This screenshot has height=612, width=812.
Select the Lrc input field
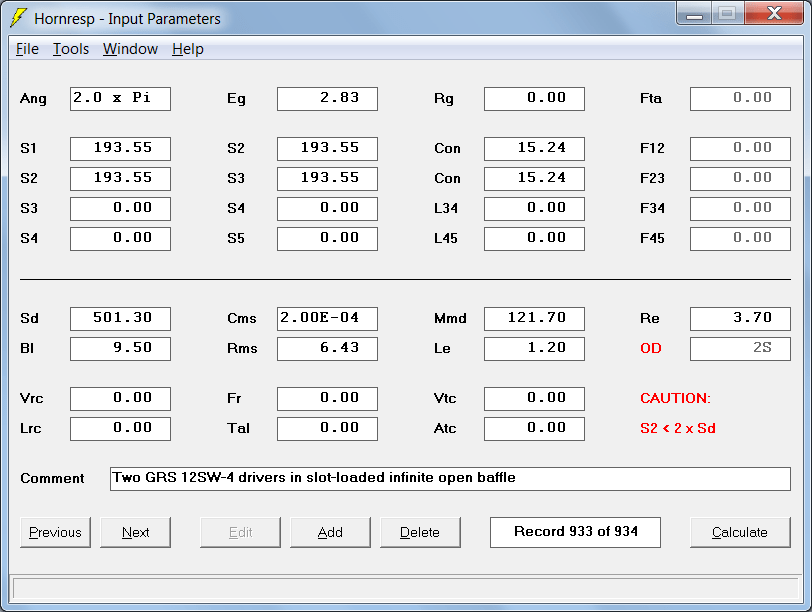point(120,429)
